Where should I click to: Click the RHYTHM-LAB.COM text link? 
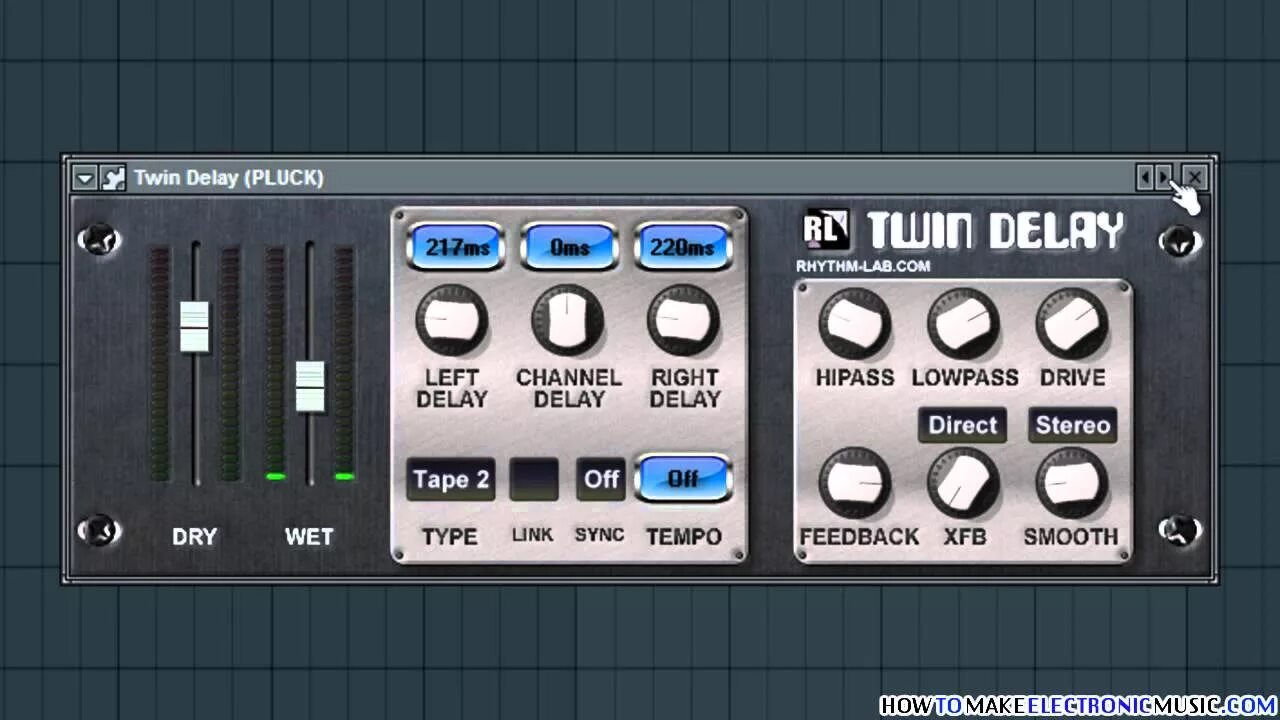coord(863,266)
